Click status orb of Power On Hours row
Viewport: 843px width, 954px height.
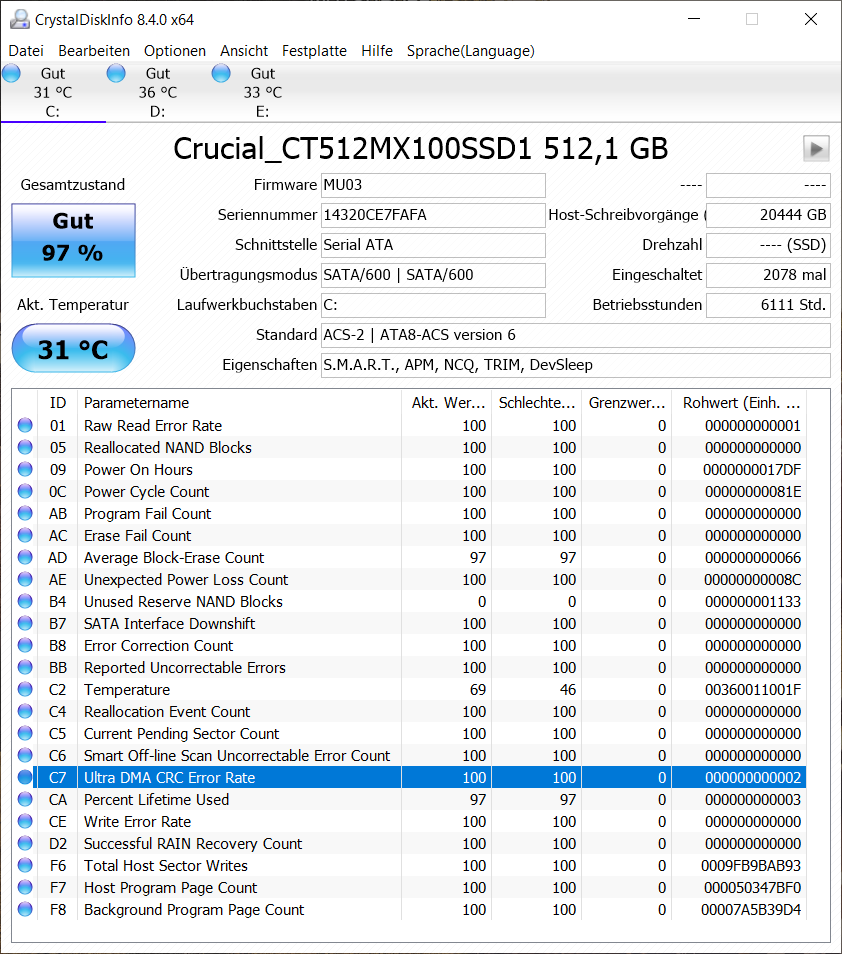tap(25, 469)
